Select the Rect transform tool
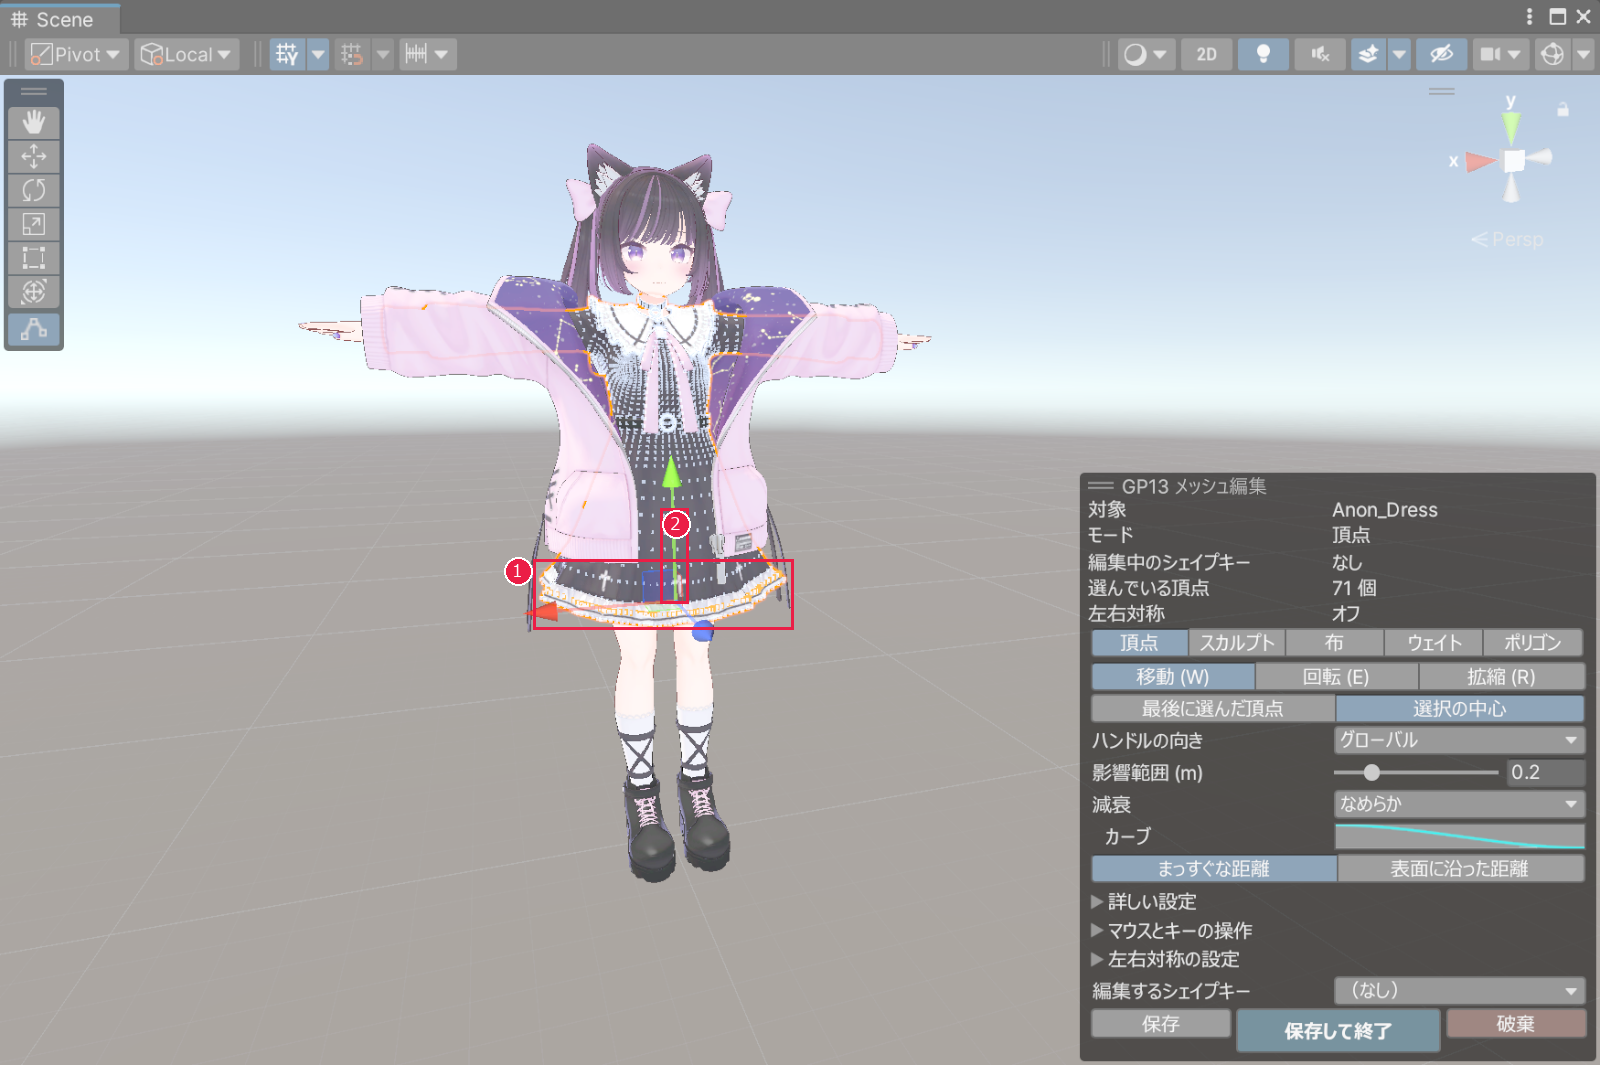Viewport: 1600px width, 1065px height. click(x=34, y=258)
